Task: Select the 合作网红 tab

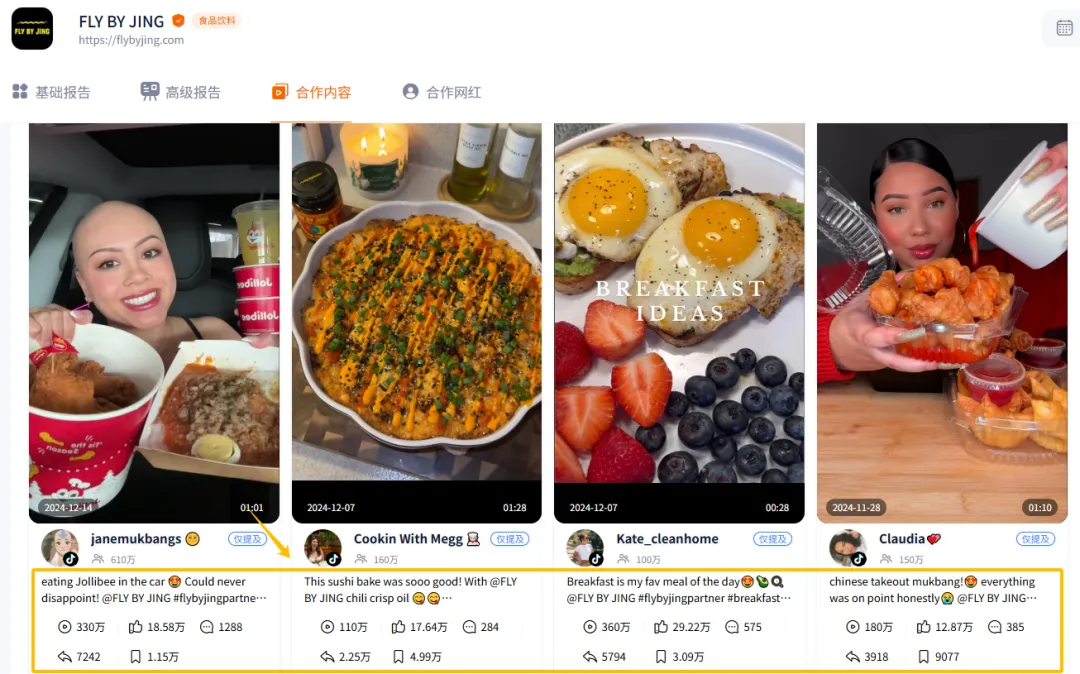Action: pos(442,92)
